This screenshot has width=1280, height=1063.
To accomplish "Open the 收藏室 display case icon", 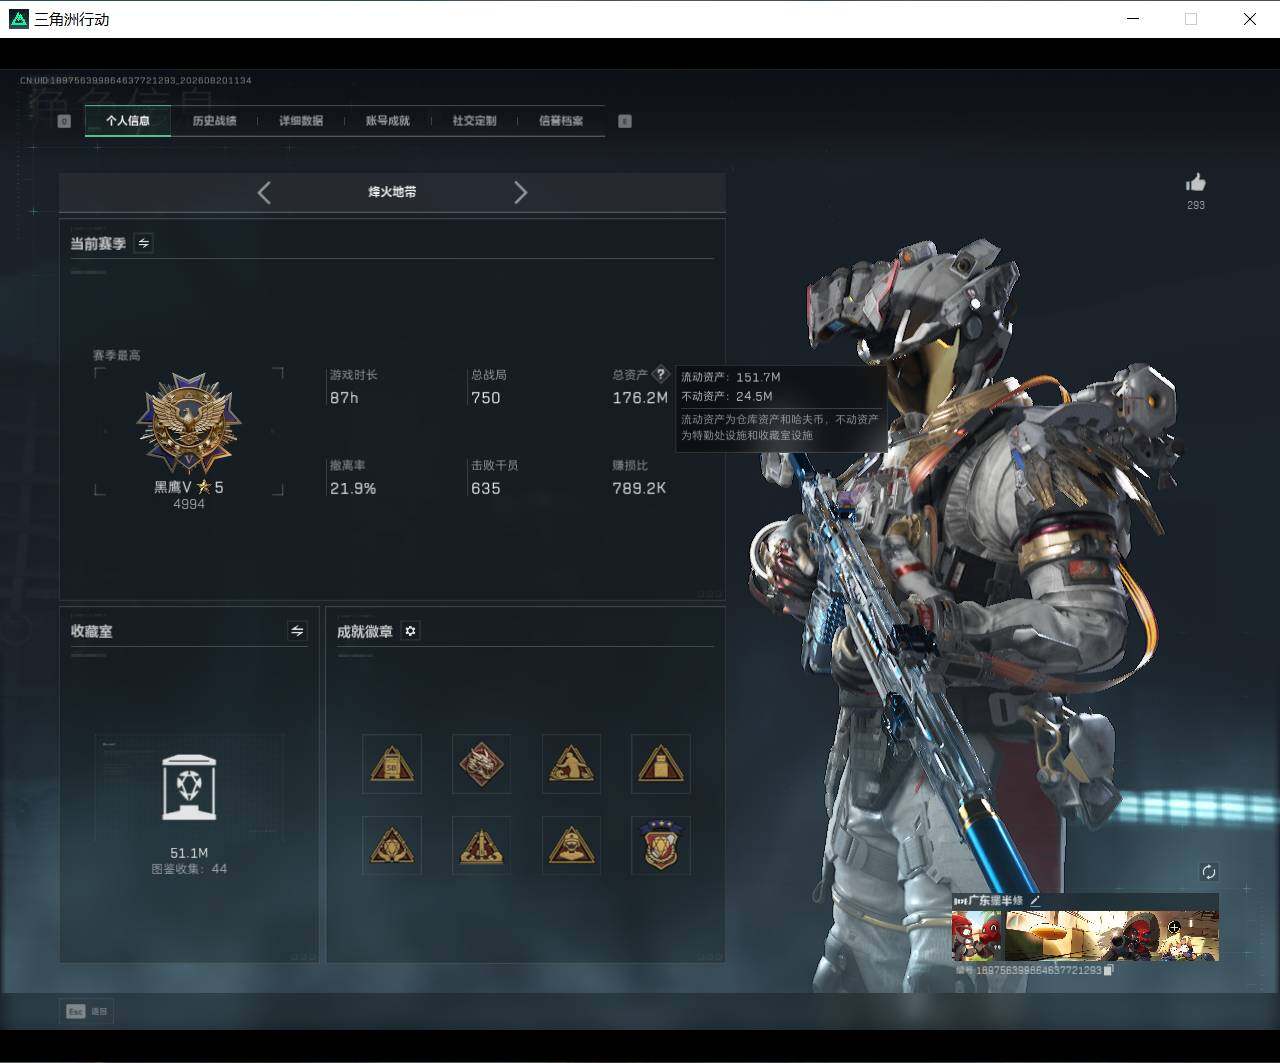I will point(189,788).
